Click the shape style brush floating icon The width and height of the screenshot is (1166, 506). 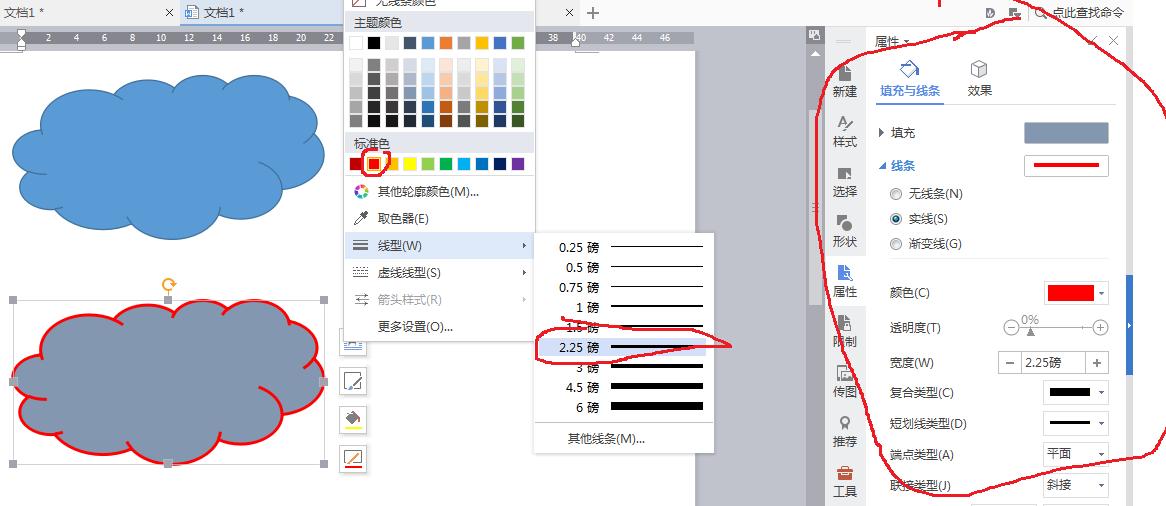coord(353,382)
